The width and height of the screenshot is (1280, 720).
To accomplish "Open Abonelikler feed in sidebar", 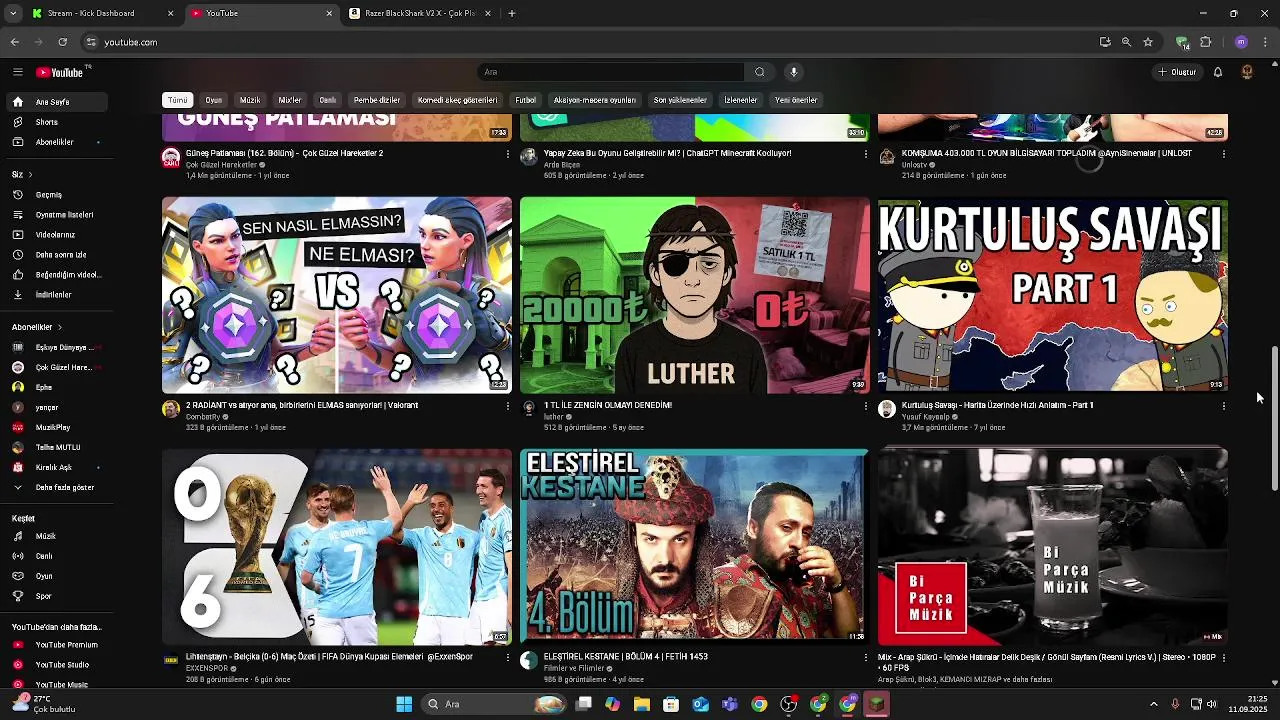I will [x=58, y=142].
